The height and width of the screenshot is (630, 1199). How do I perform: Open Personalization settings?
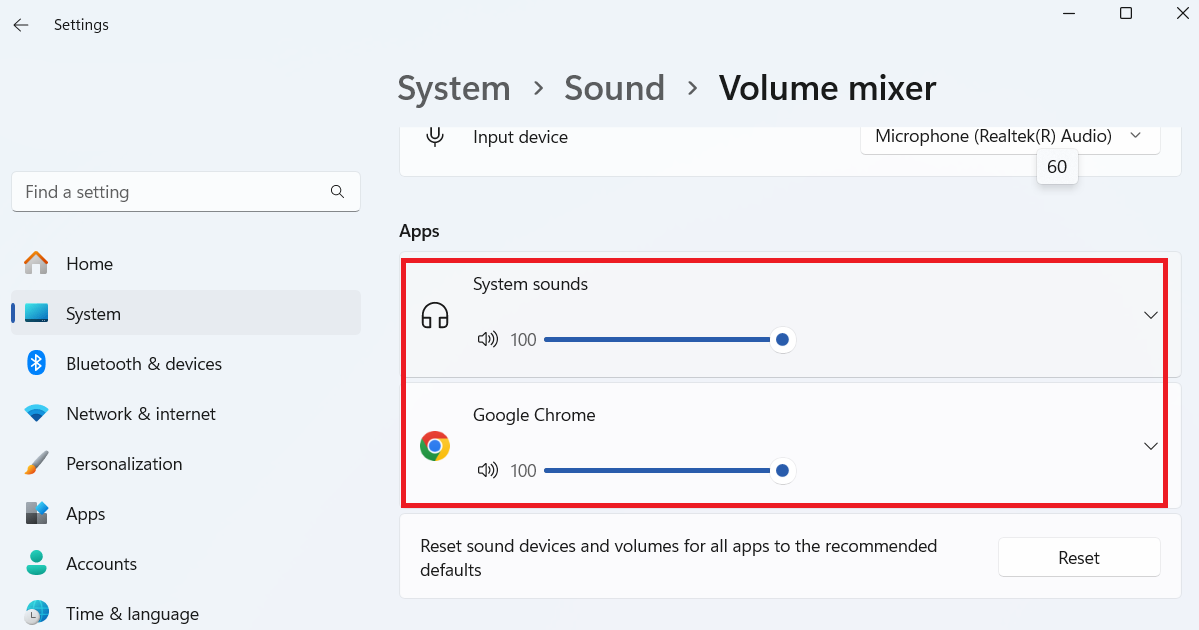[x=186, y=463]
